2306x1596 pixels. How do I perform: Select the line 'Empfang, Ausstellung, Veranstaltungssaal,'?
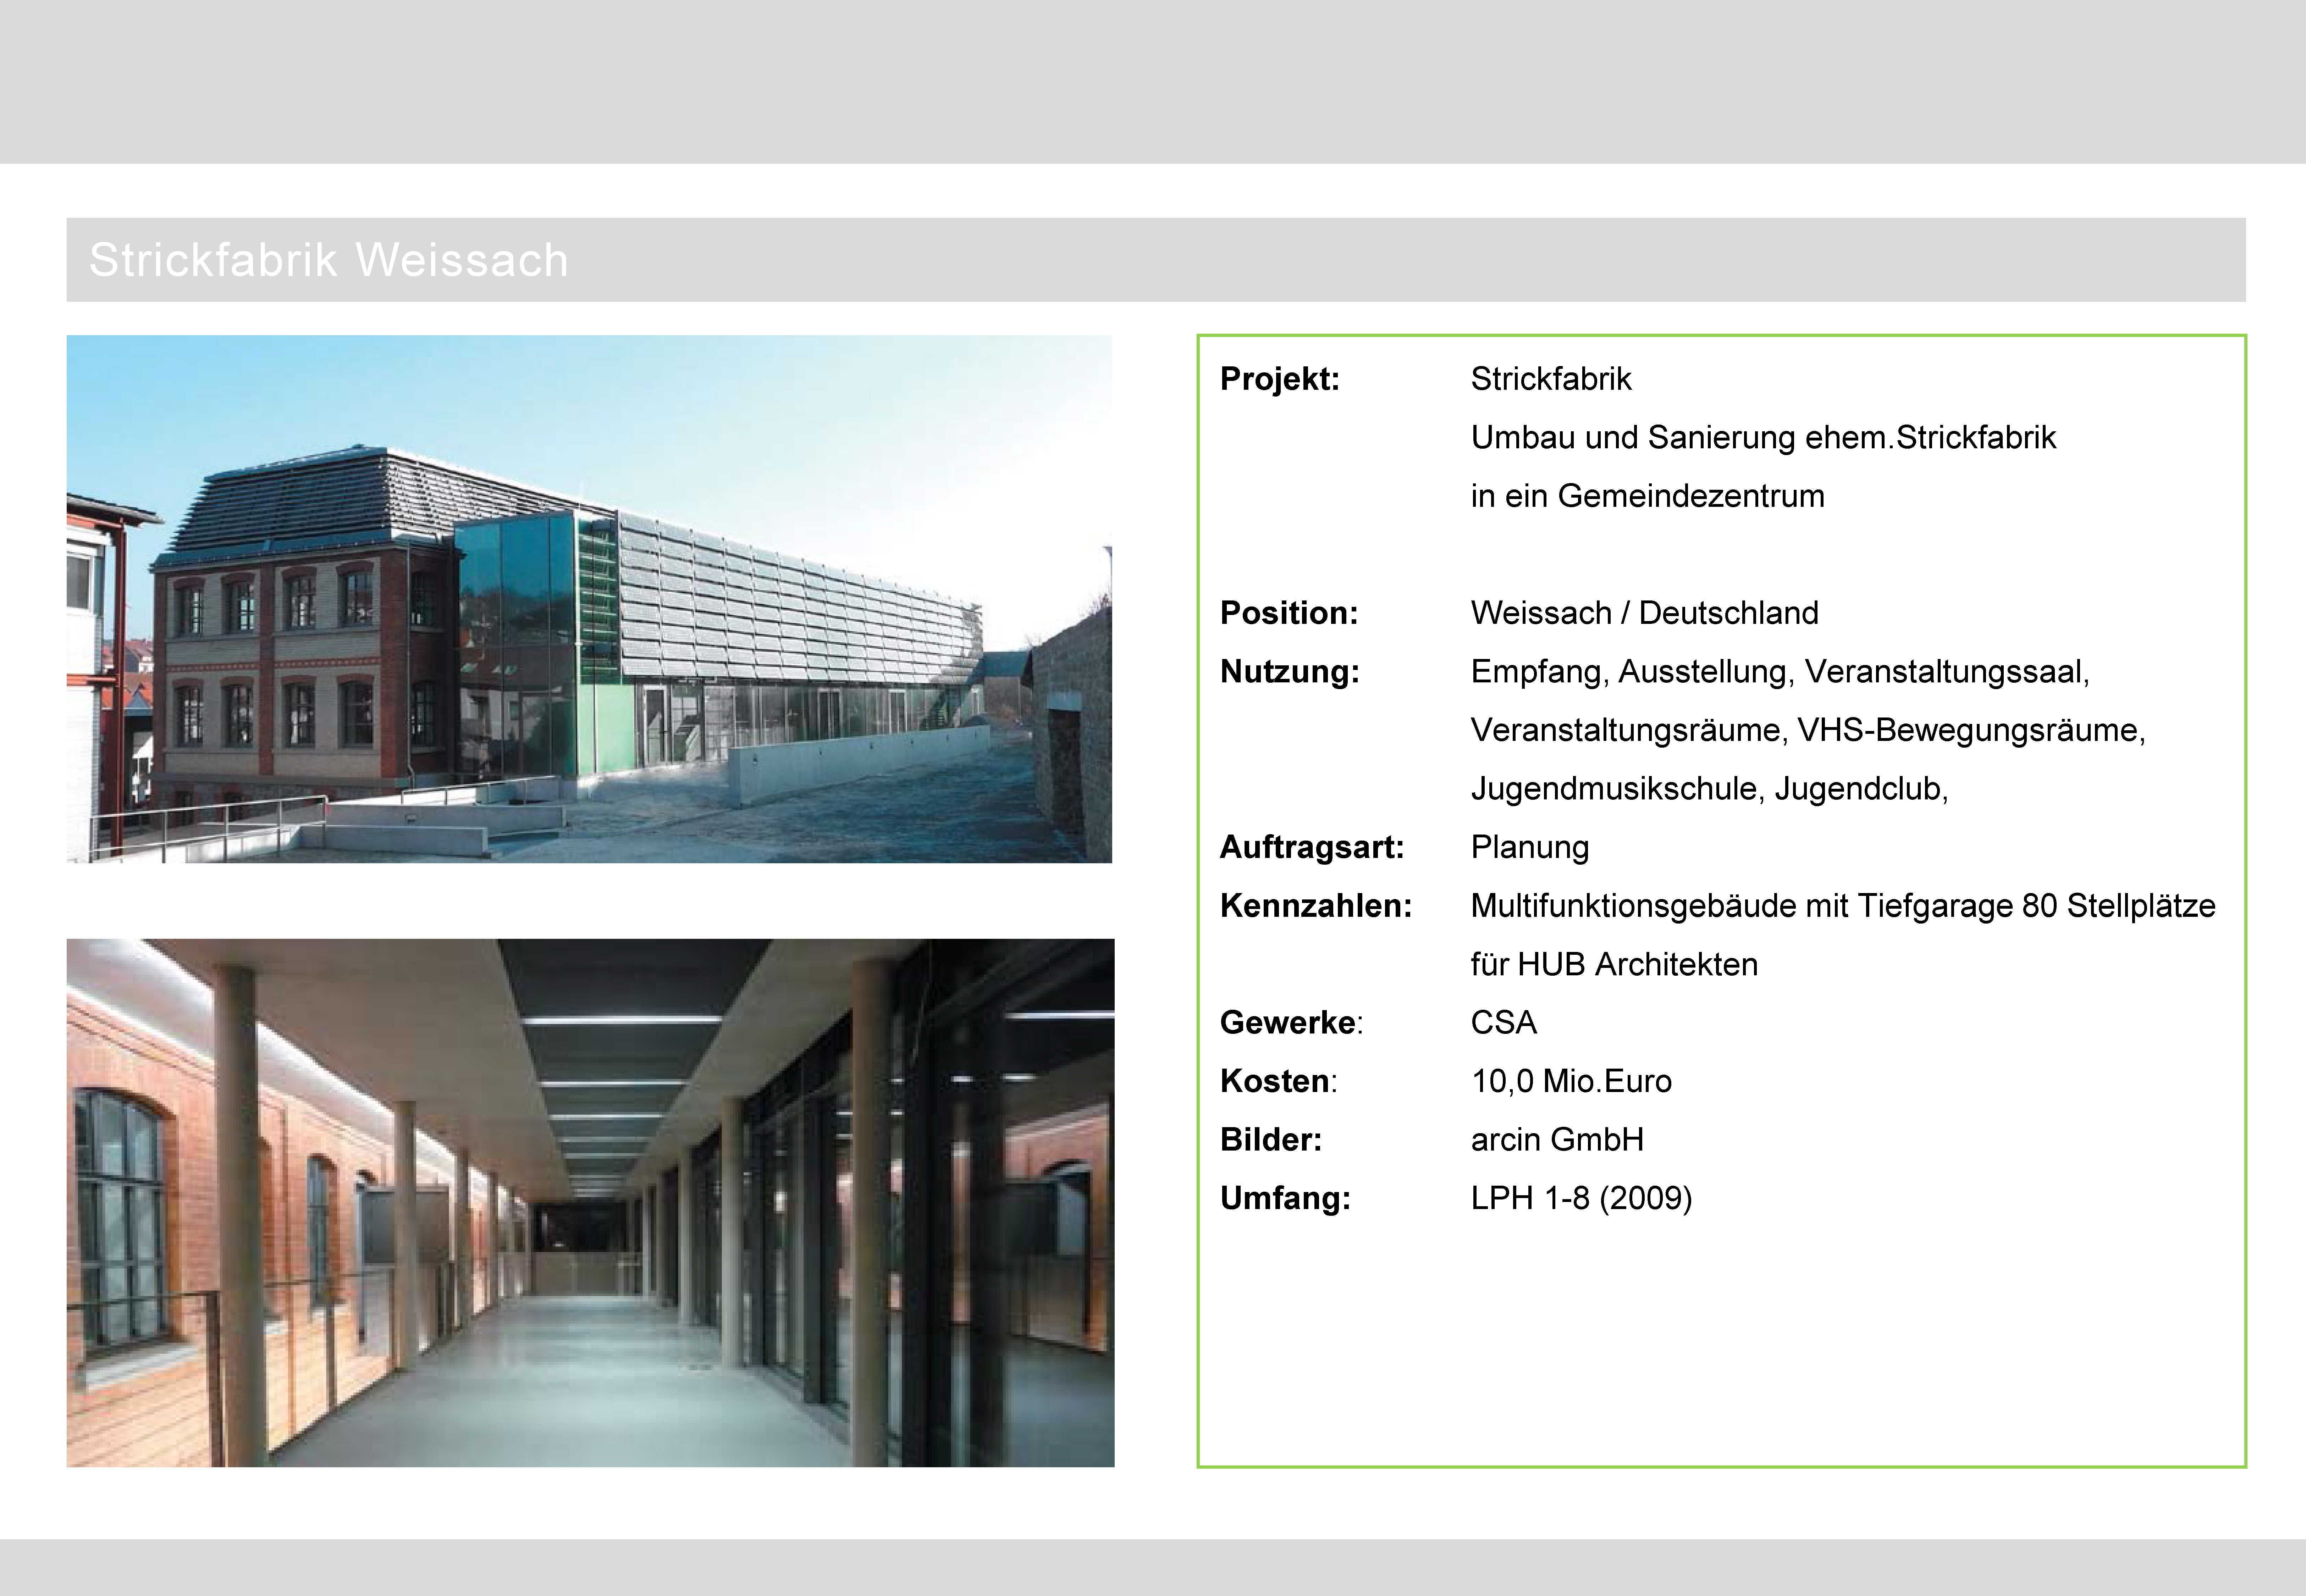pos(1780,672)
